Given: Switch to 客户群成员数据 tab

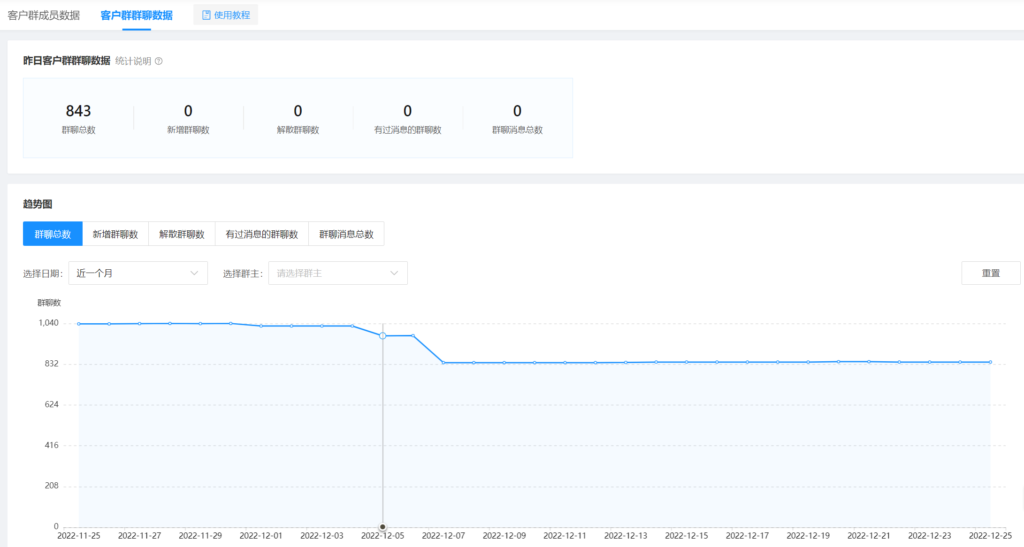Looking at the screenshot, I should tap(44, 15).
